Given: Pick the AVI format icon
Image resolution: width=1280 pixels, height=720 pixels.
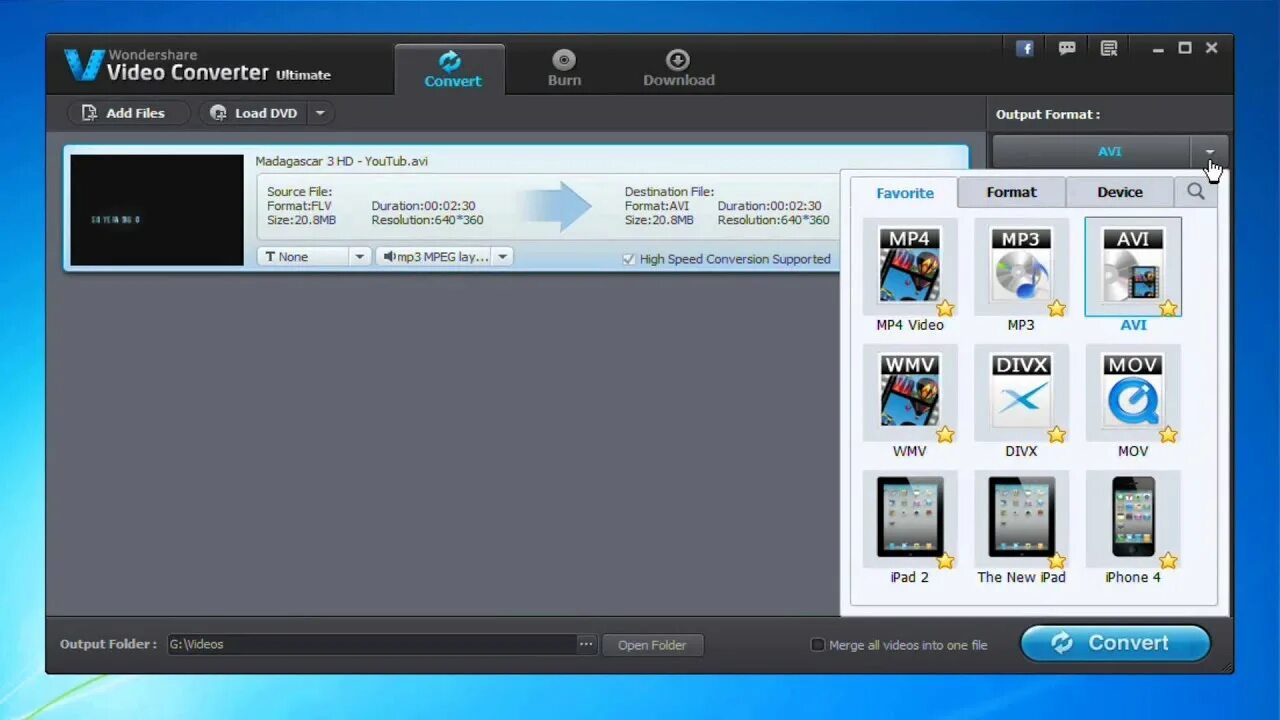Looking at the screenshot, I should (x=1133, y=266).
